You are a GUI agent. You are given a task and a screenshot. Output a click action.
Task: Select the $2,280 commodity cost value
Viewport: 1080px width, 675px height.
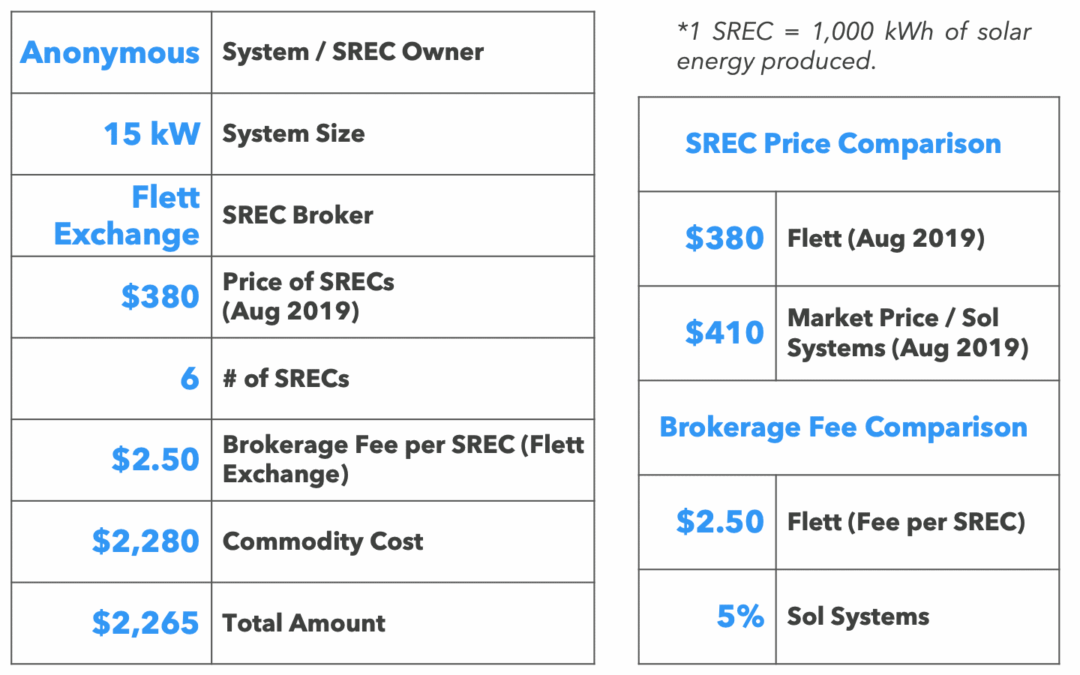pos(146,541)
